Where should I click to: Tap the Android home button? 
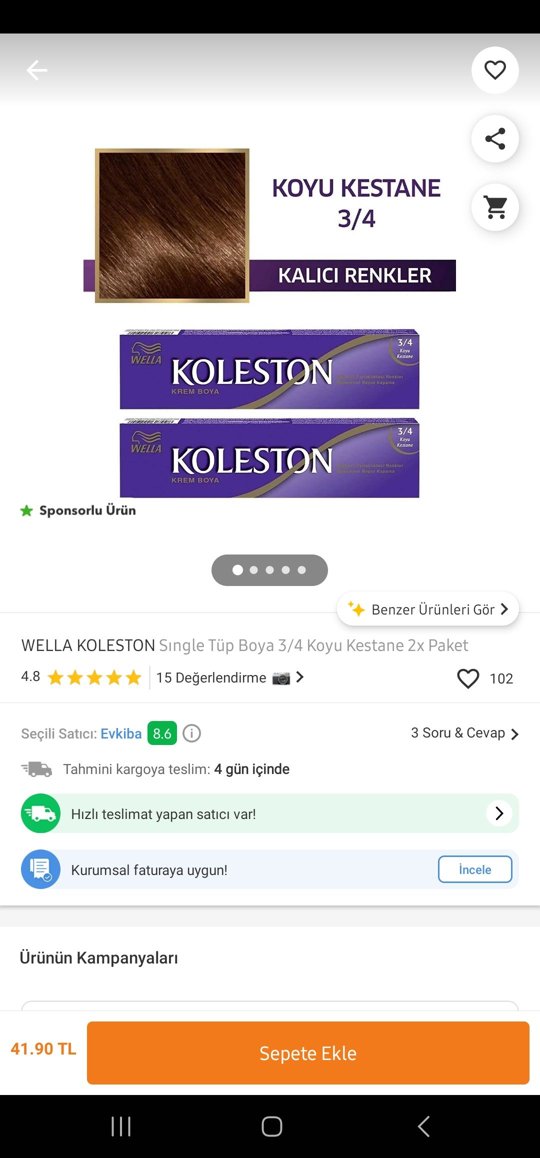pyautogui.click(x=272, y=1126)
